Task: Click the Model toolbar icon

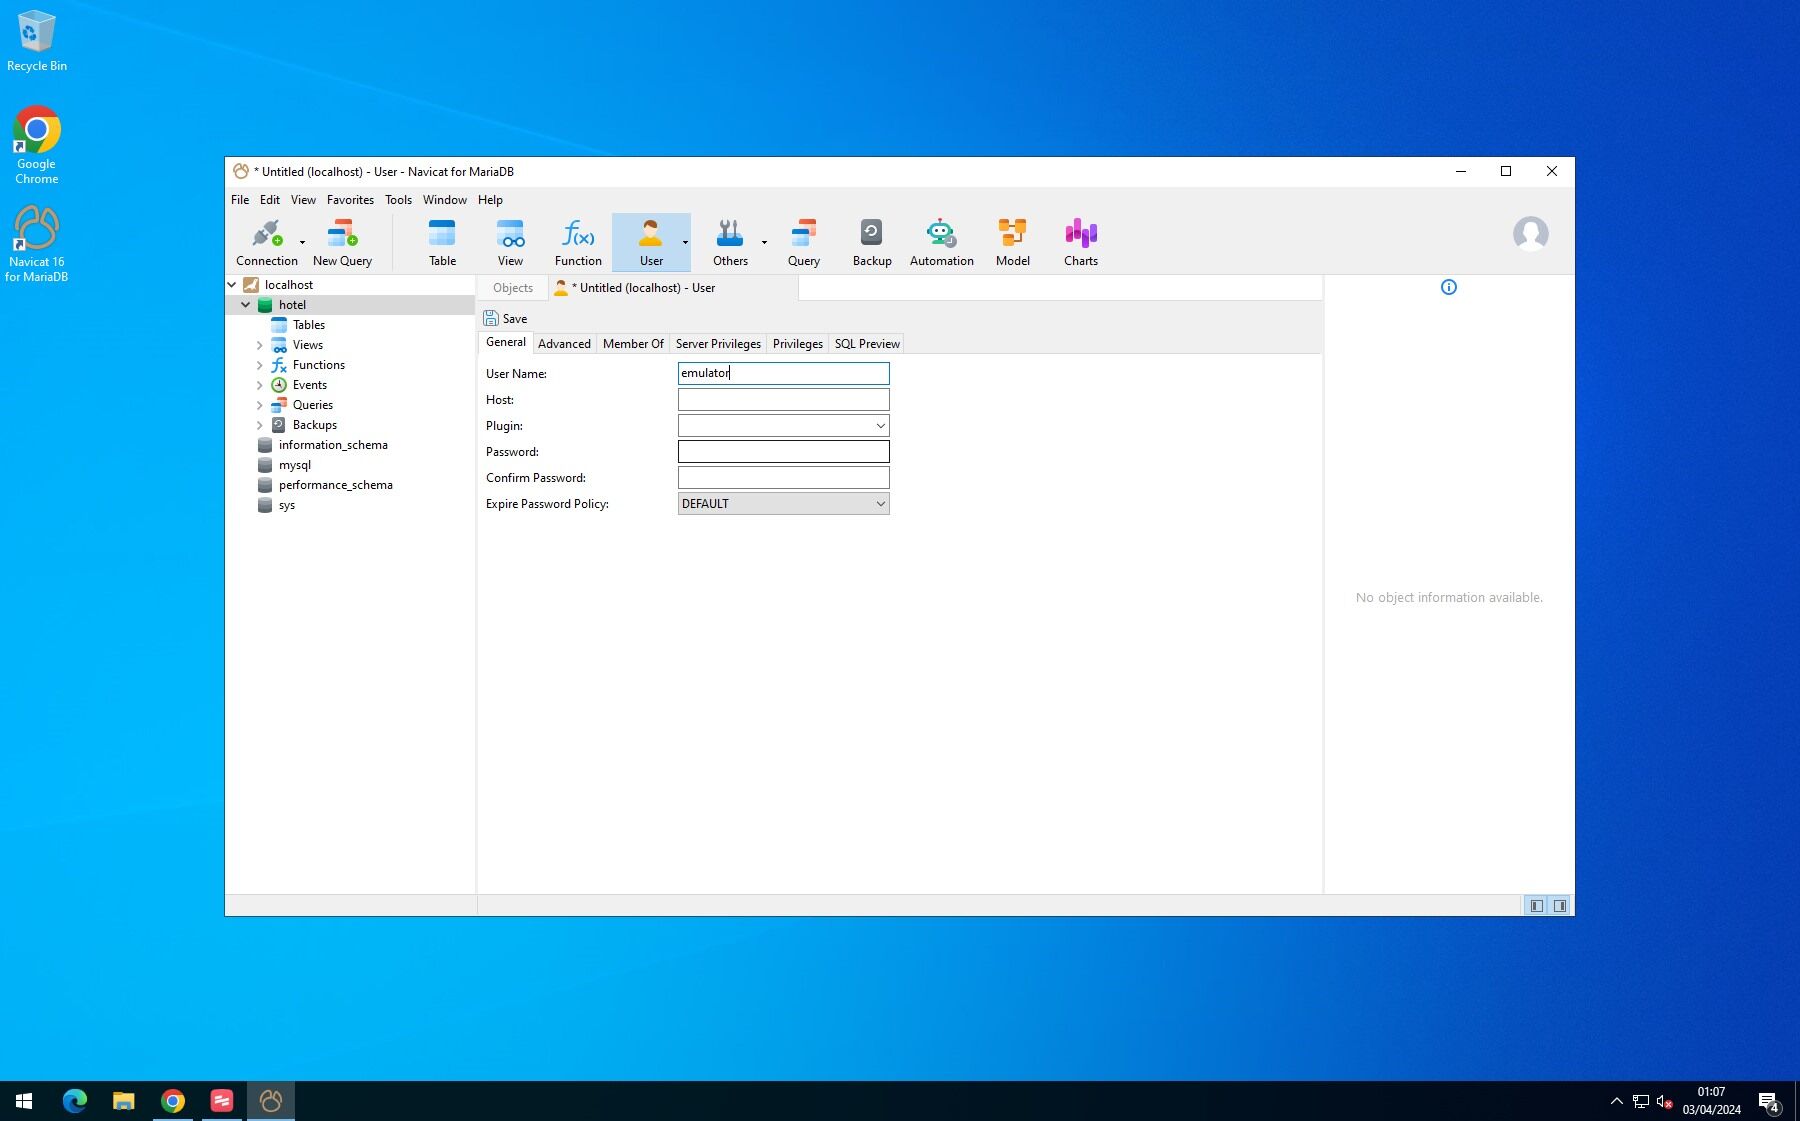Action: 1012,242
